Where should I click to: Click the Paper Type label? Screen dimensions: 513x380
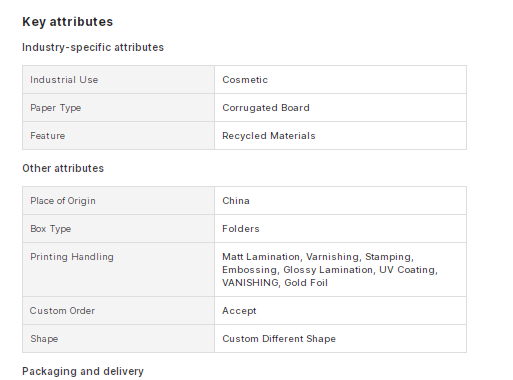56,108
